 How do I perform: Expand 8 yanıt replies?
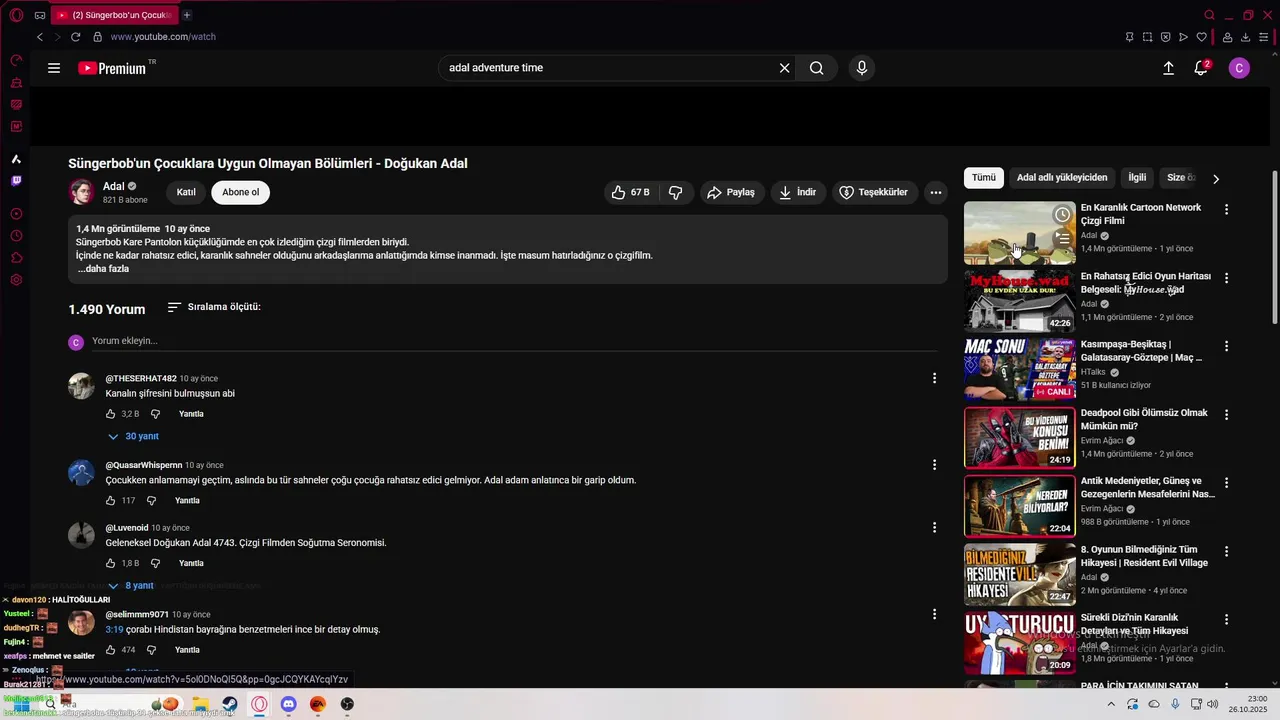click(131, 586)
